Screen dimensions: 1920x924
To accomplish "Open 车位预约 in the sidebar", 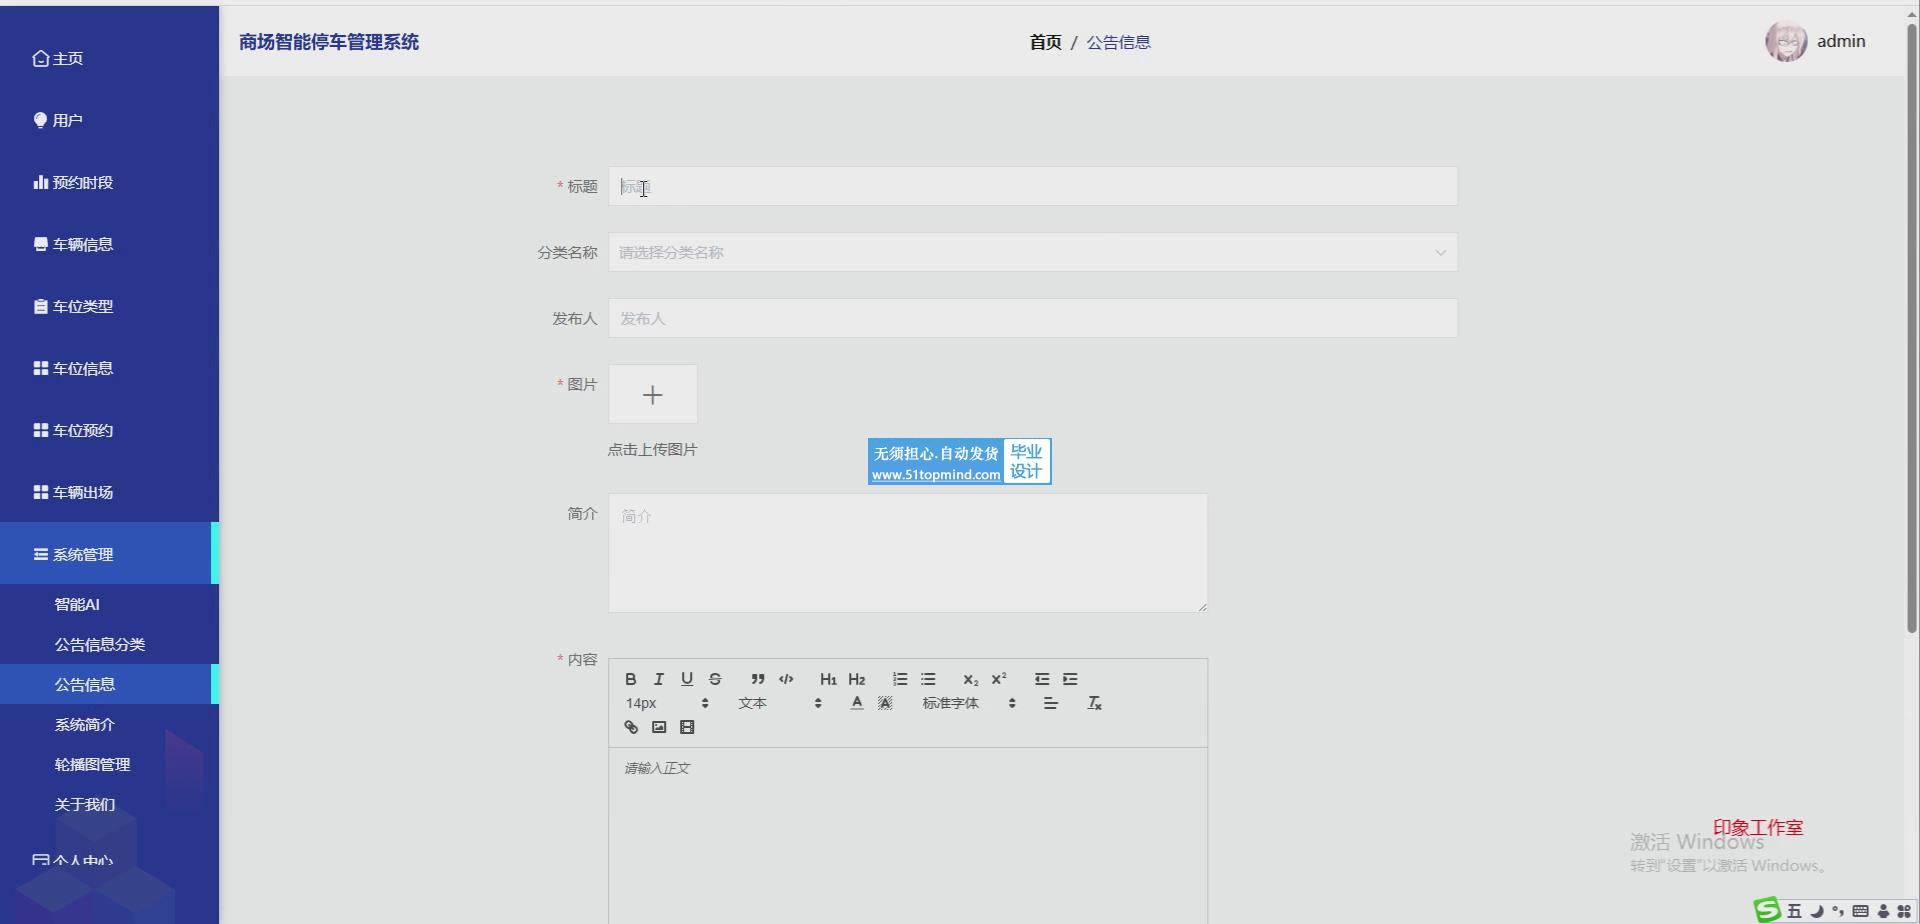I will click(x=83, y=430).
